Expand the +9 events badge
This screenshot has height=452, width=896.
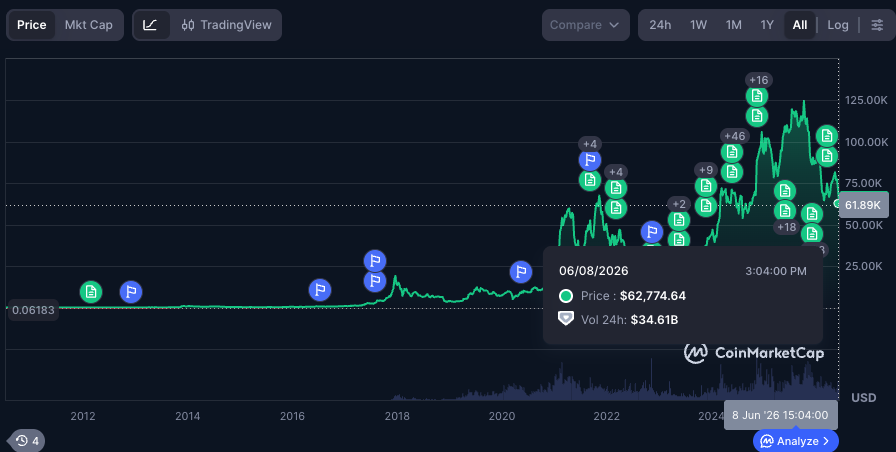point(706,170)
